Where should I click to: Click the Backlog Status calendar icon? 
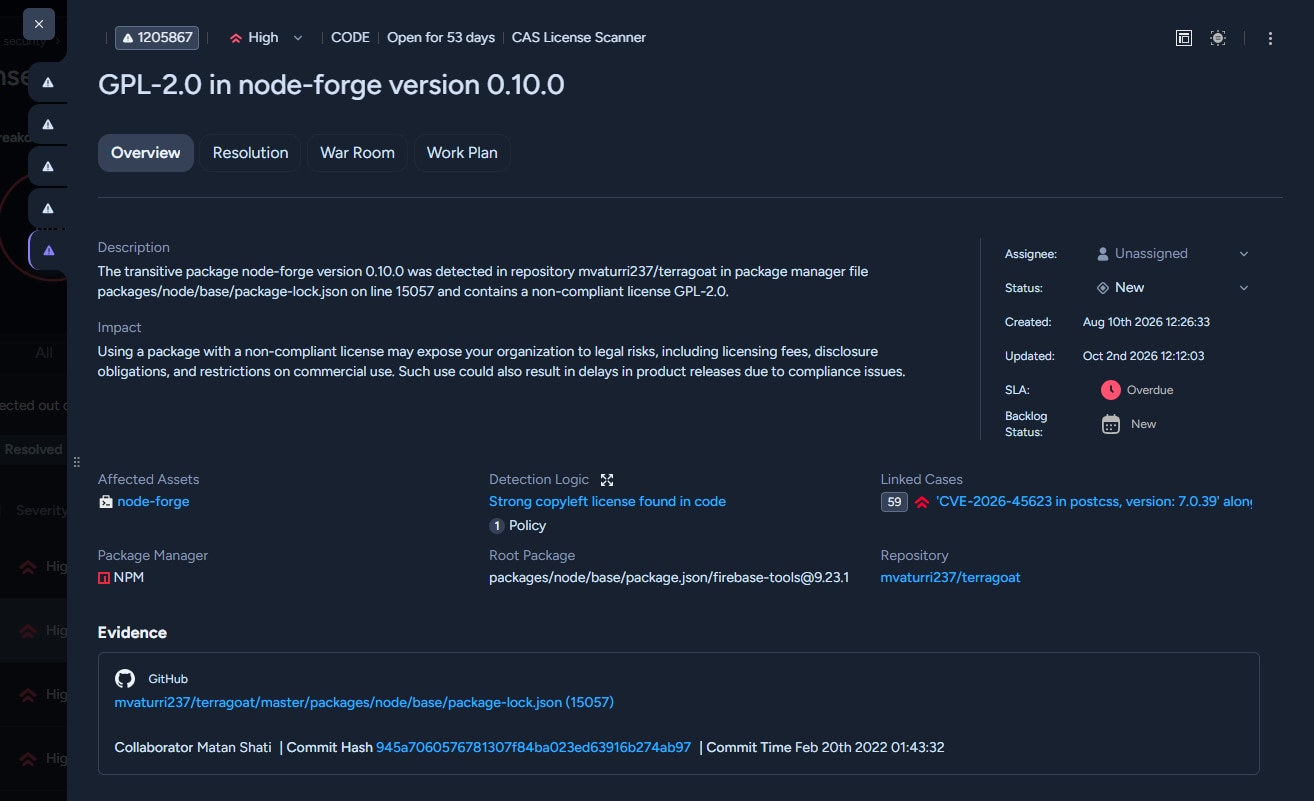1110,424
